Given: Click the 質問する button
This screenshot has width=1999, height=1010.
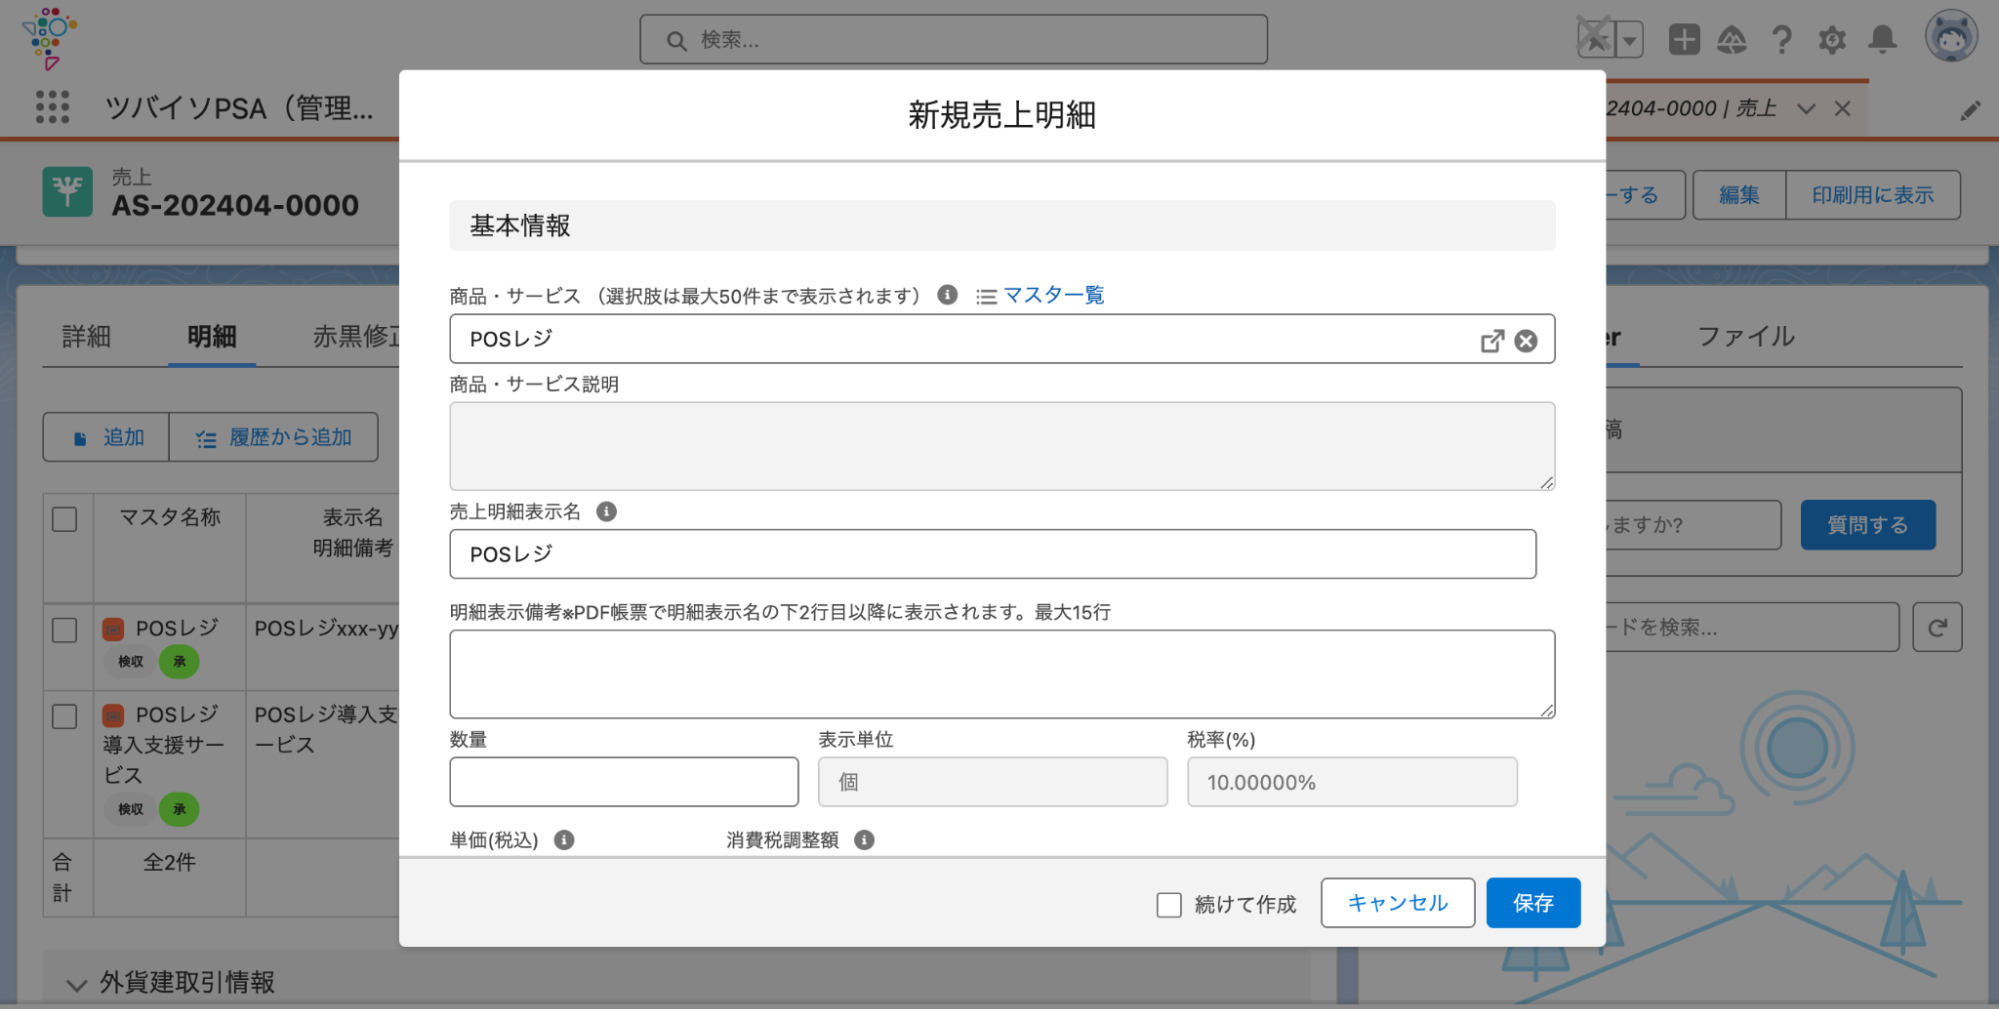Looking at the screenshot, I should click(1868, 525).
